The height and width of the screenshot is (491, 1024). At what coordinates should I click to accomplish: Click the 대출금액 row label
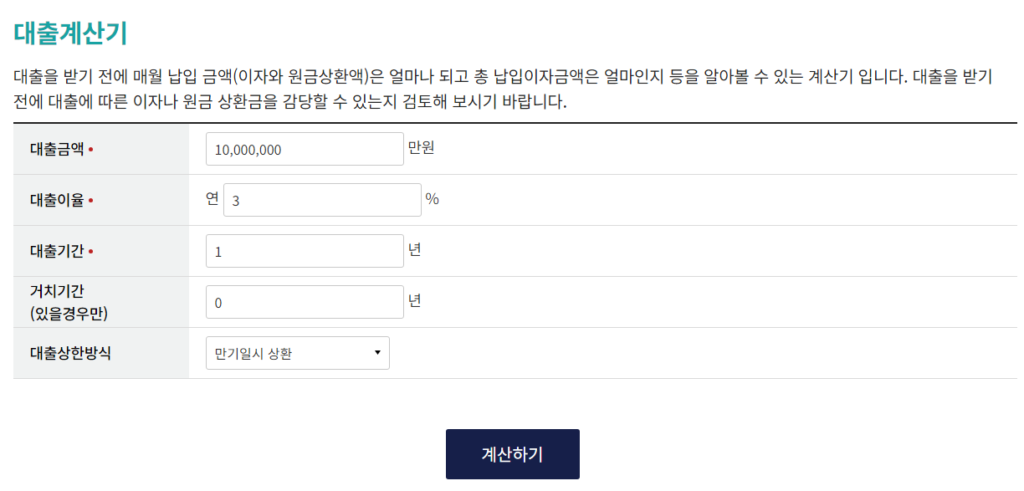pos(57,150)
